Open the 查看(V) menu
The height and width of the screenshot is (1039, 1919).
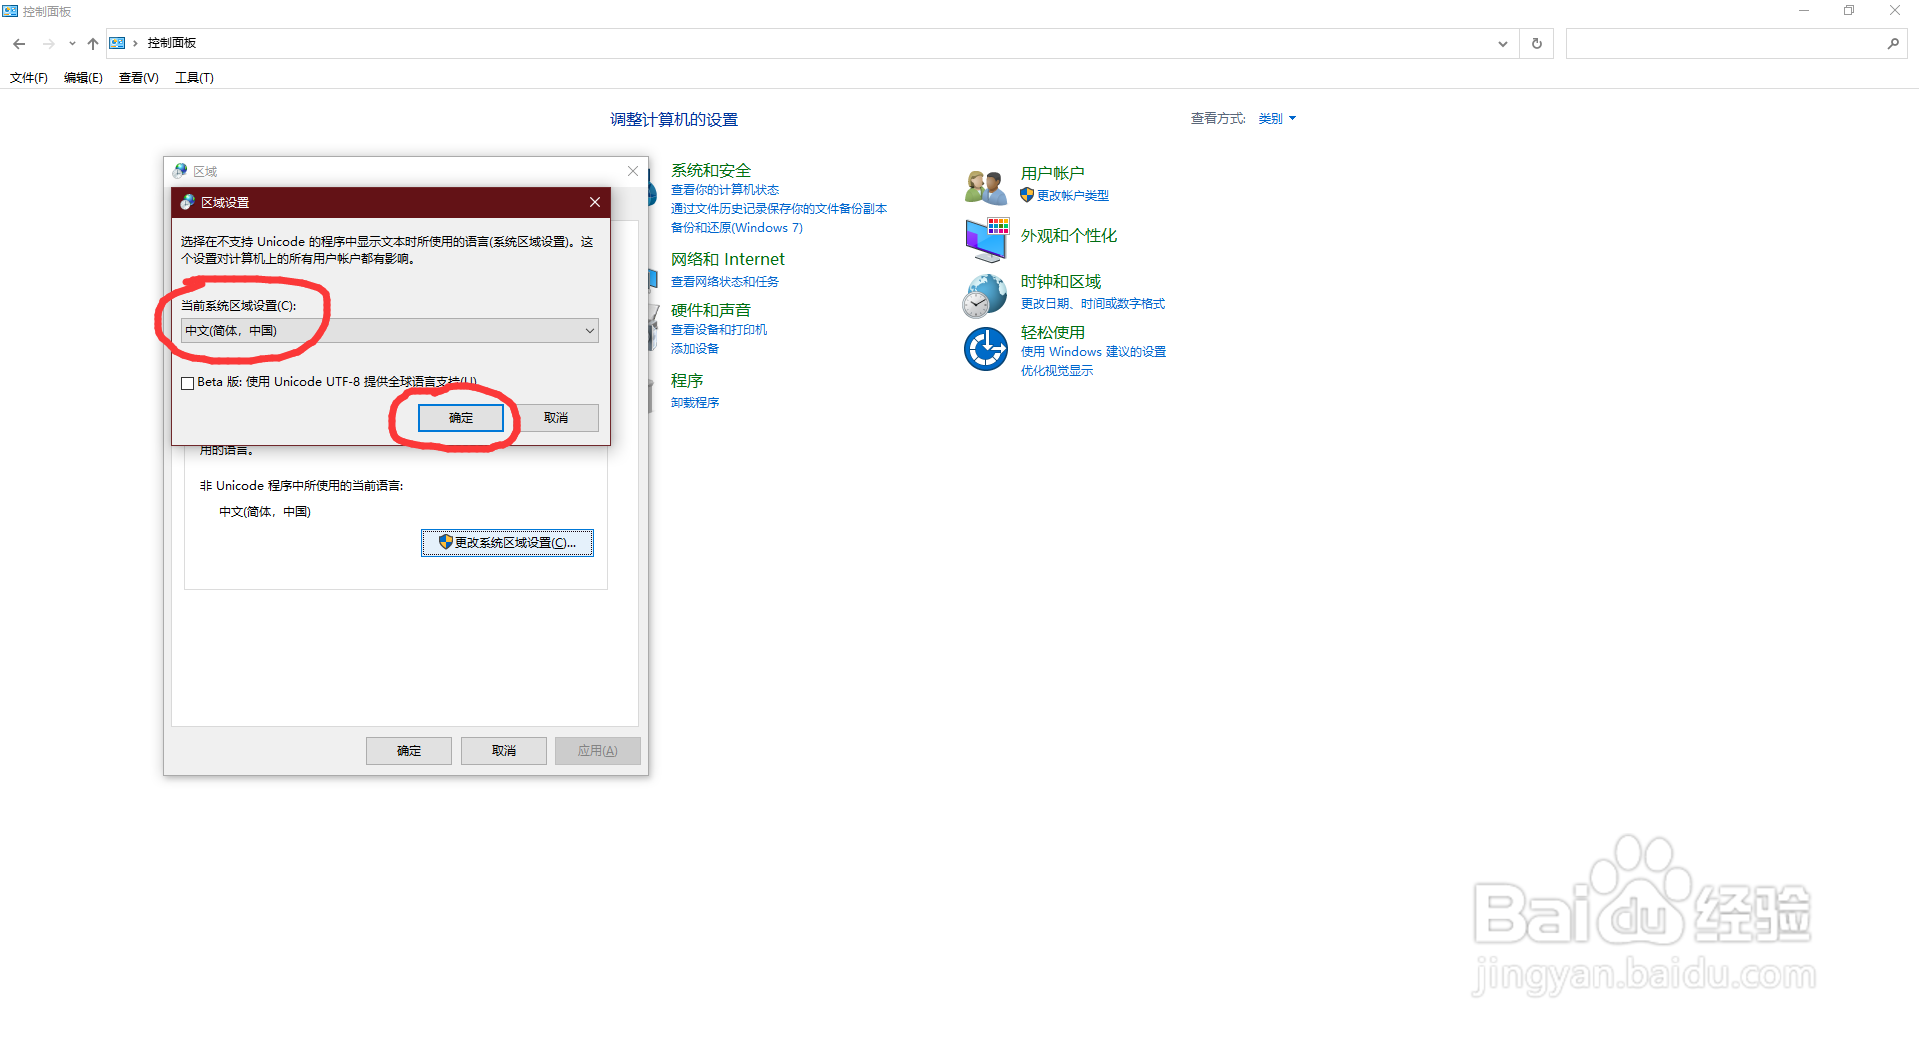pos(139,78)
